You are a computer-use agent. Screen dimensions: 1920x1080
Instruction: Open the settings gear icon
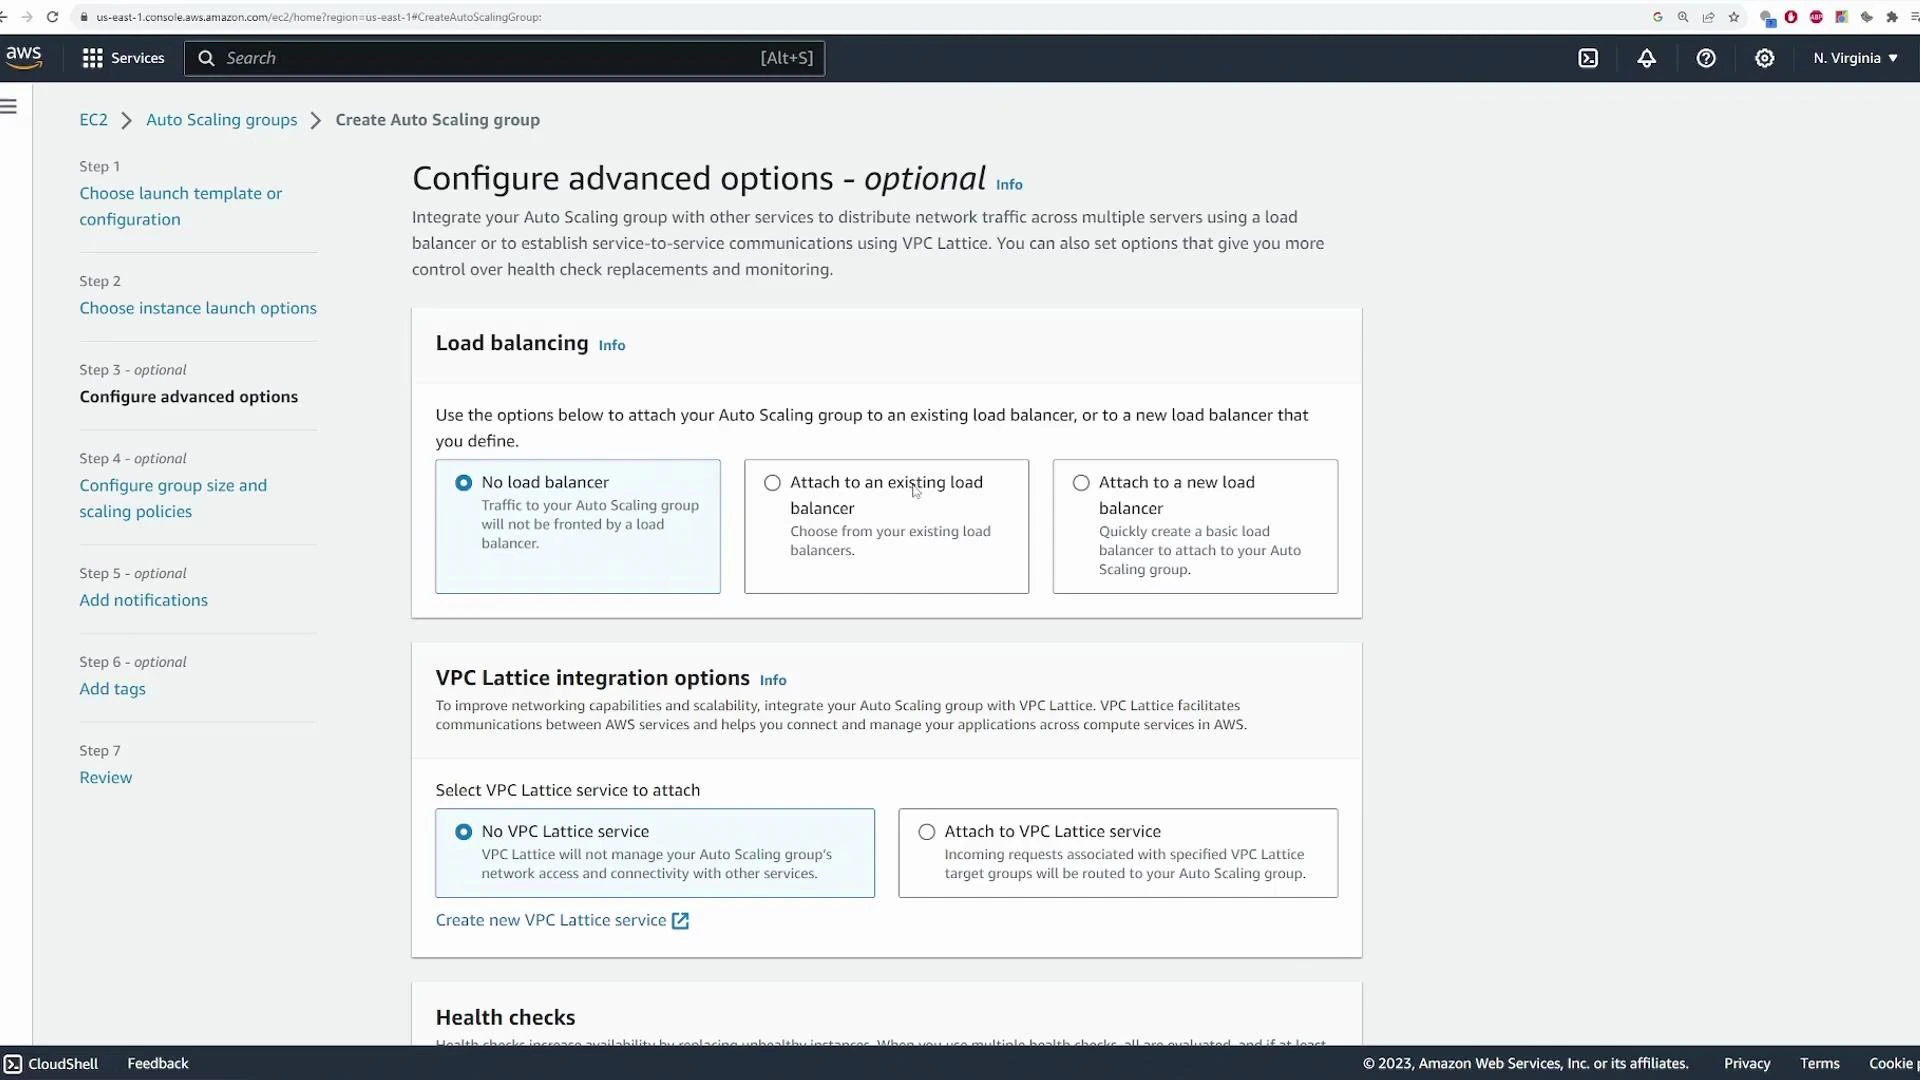[1764, 58]
